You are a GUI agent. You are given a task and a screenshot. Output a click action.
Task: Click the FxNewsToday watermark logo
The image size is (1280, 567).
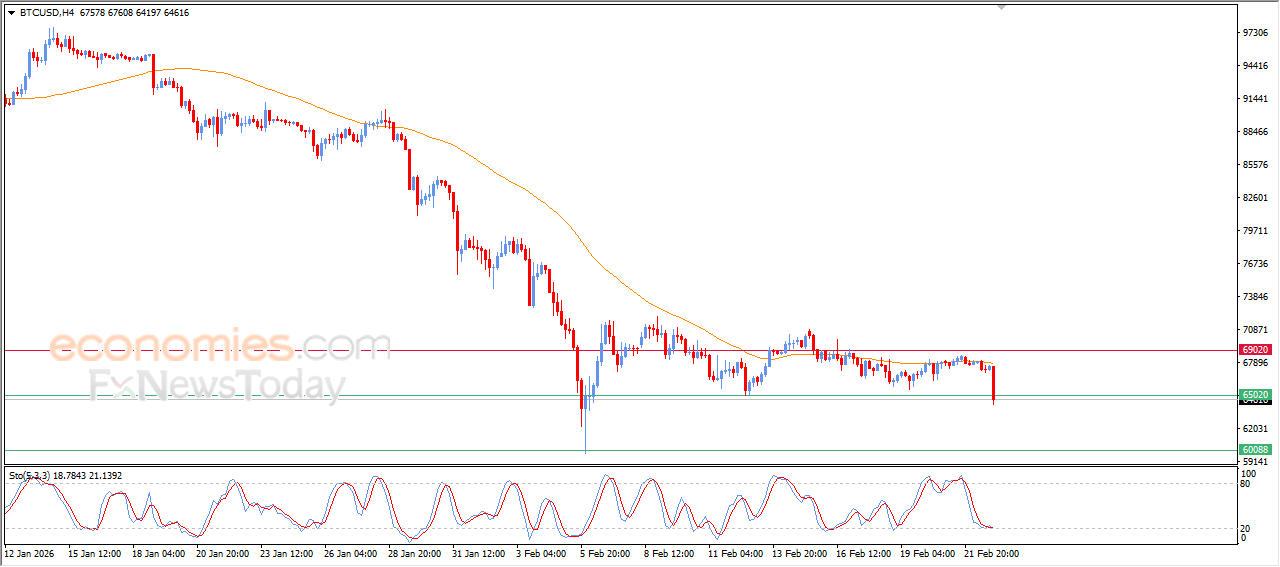point(217,386)
